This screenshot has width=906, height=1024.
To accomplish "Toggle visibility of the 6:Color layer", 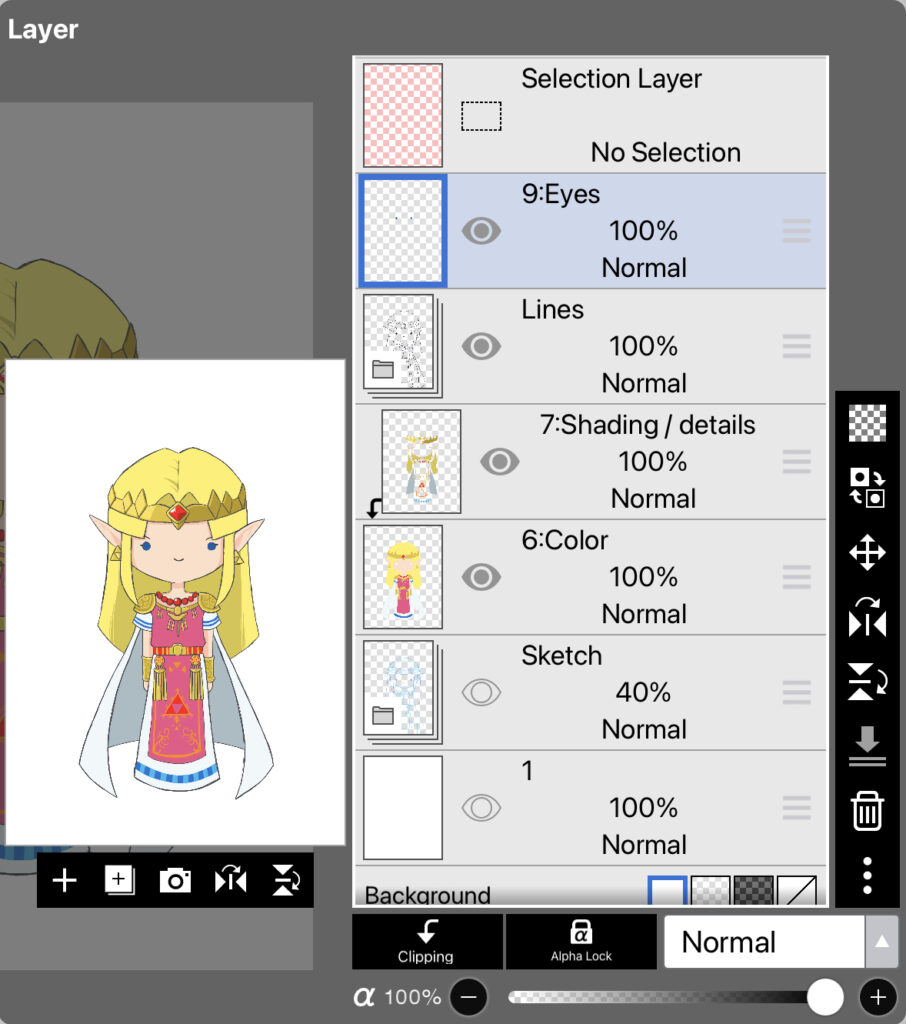I will (x=481, y=577).
